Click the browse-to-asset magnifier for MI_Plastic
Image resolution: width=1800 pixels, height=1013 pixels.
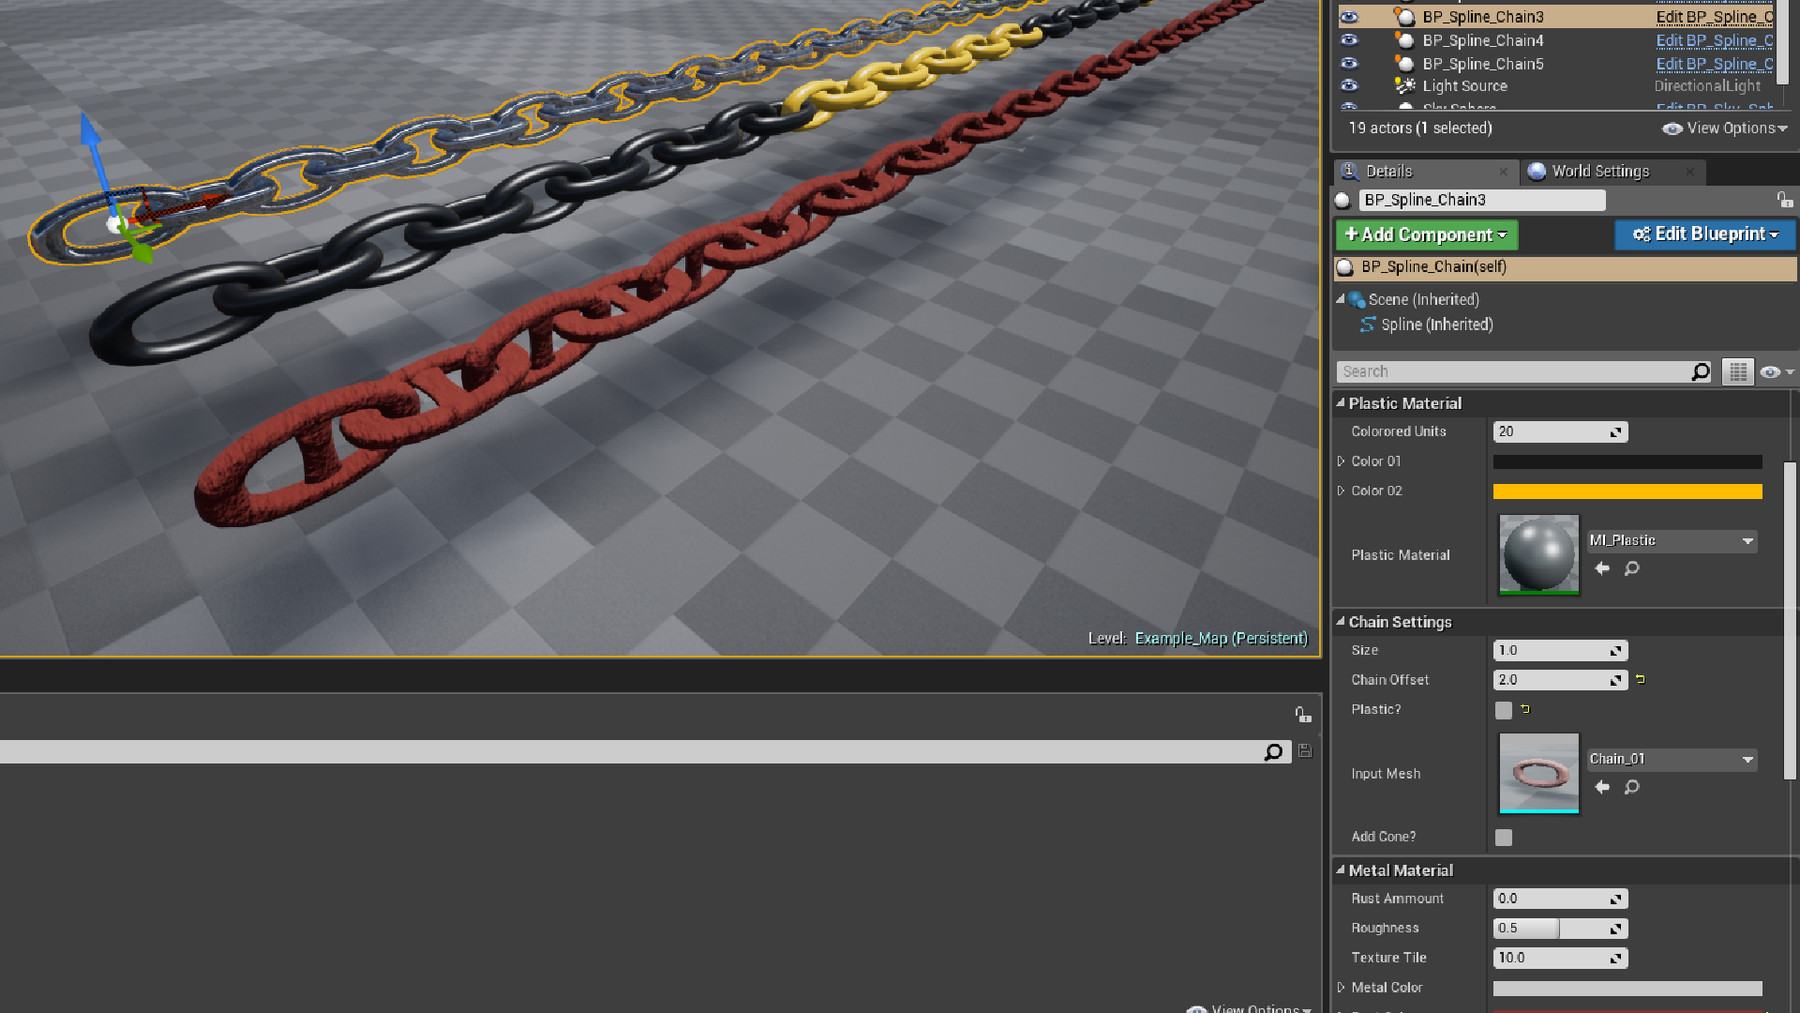coord(1632,568)
